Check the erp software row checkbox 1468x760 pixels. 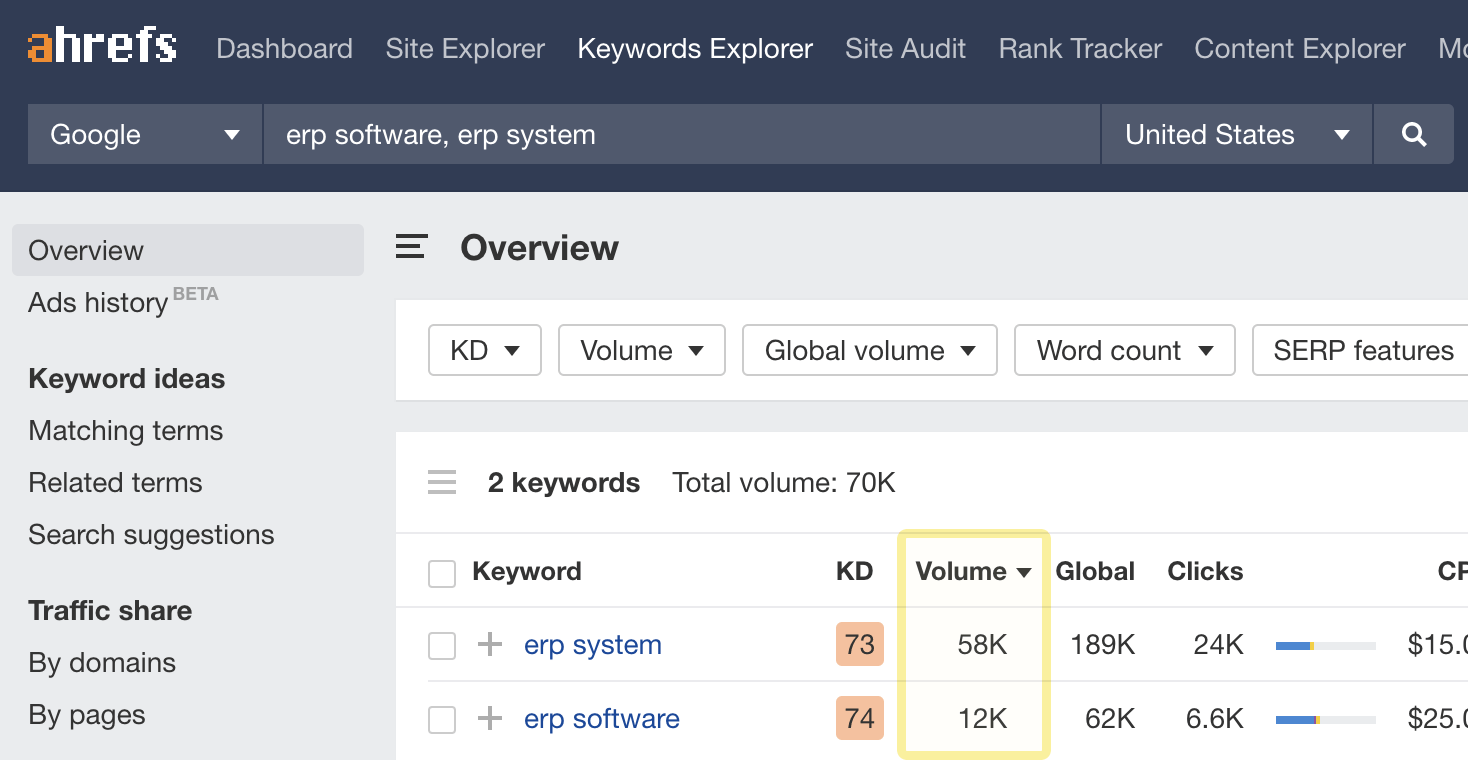point(442,720)
